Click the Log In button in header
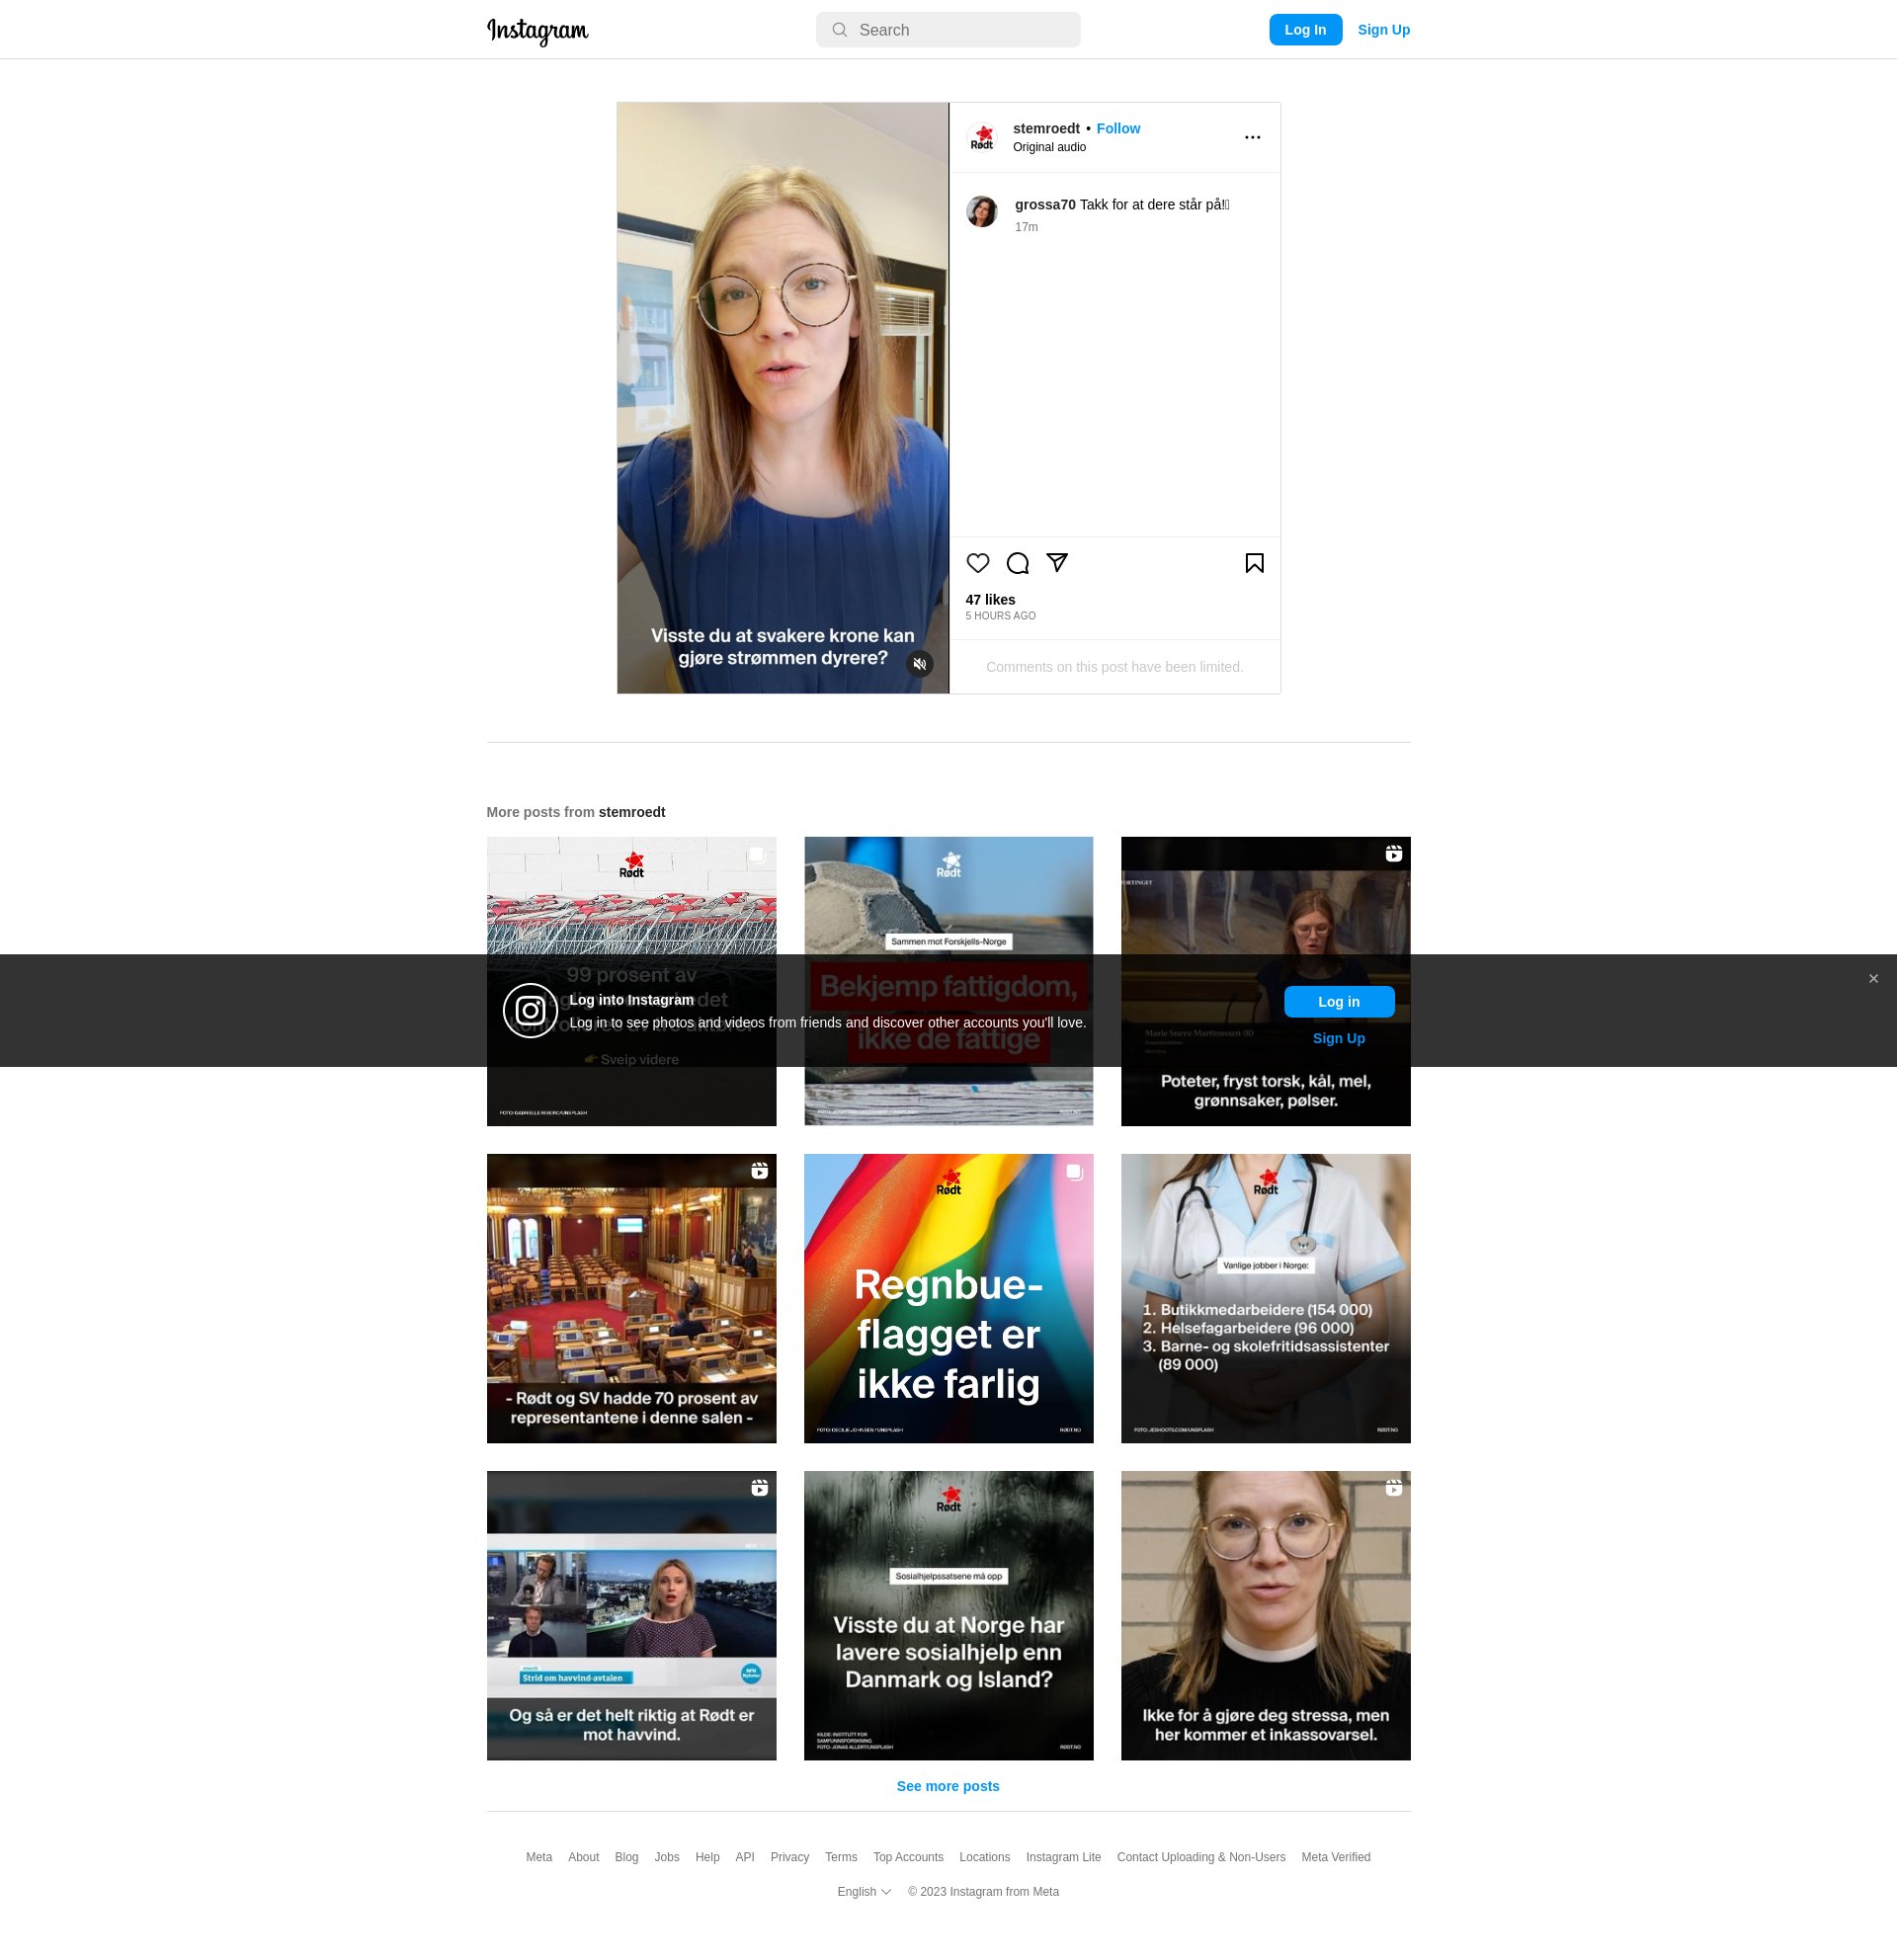The image size is (1897, 1960). click(1305, 30)
